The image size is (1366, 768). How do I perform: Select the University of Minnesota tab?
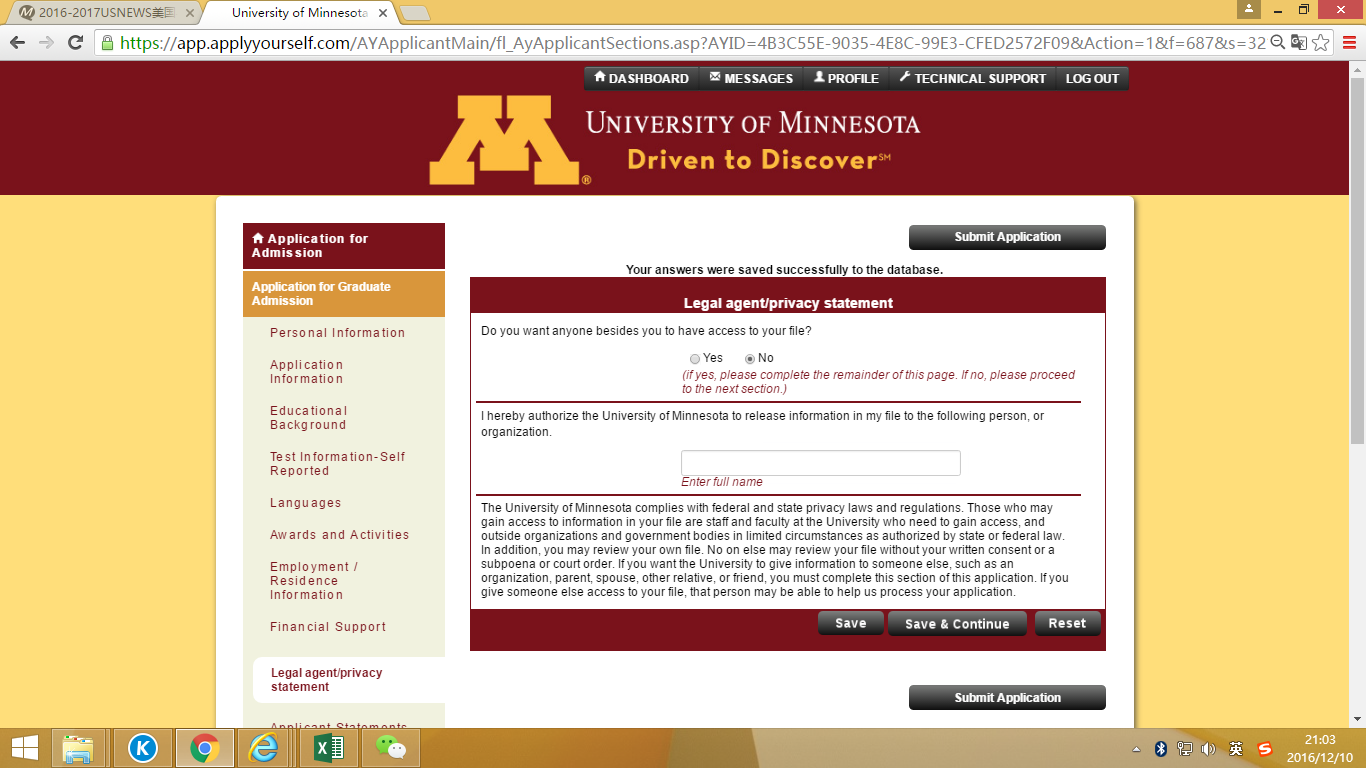(x=300, y=13)
